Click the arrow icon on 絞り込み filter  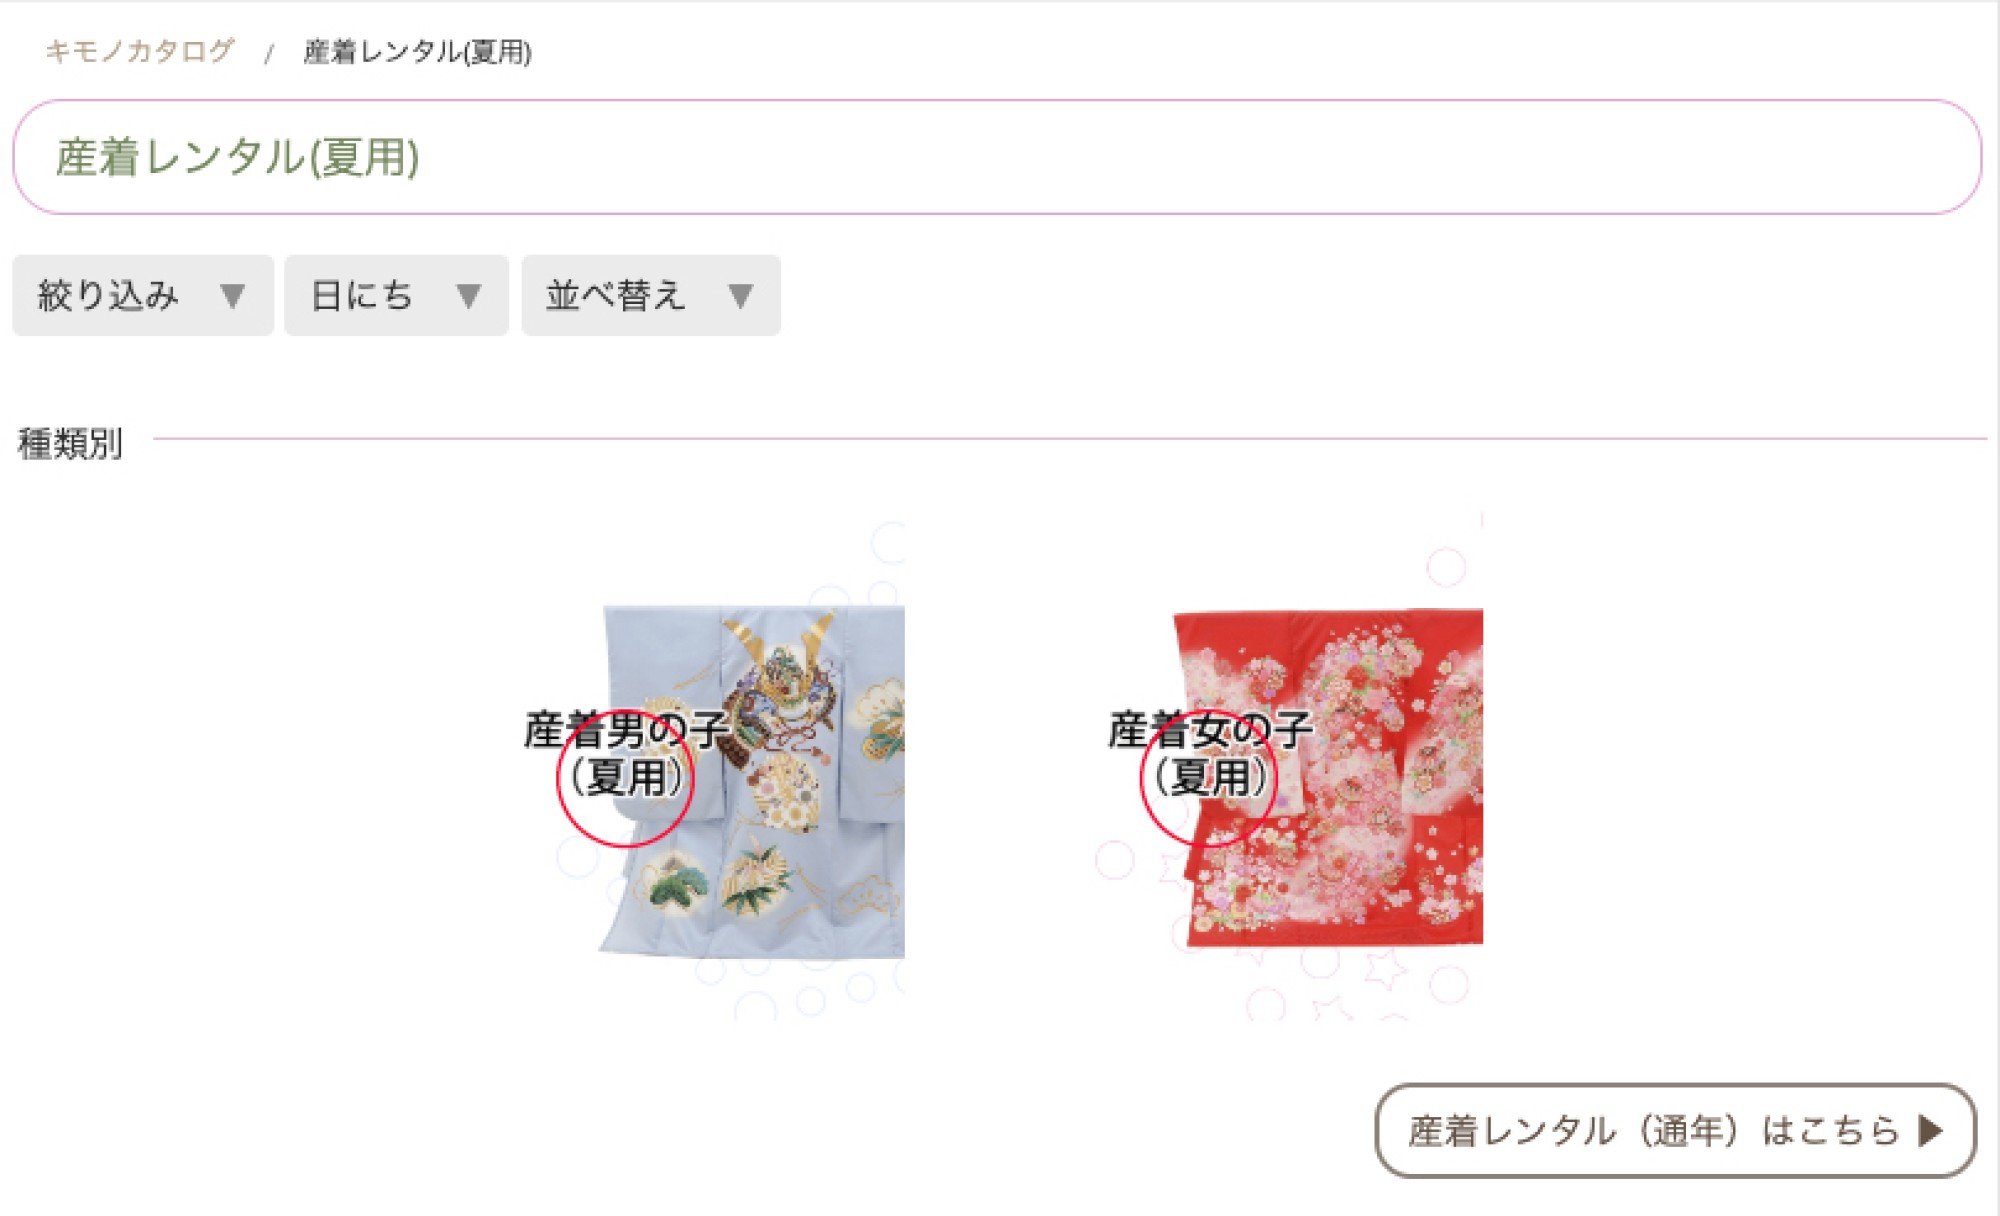coord(232,296)
